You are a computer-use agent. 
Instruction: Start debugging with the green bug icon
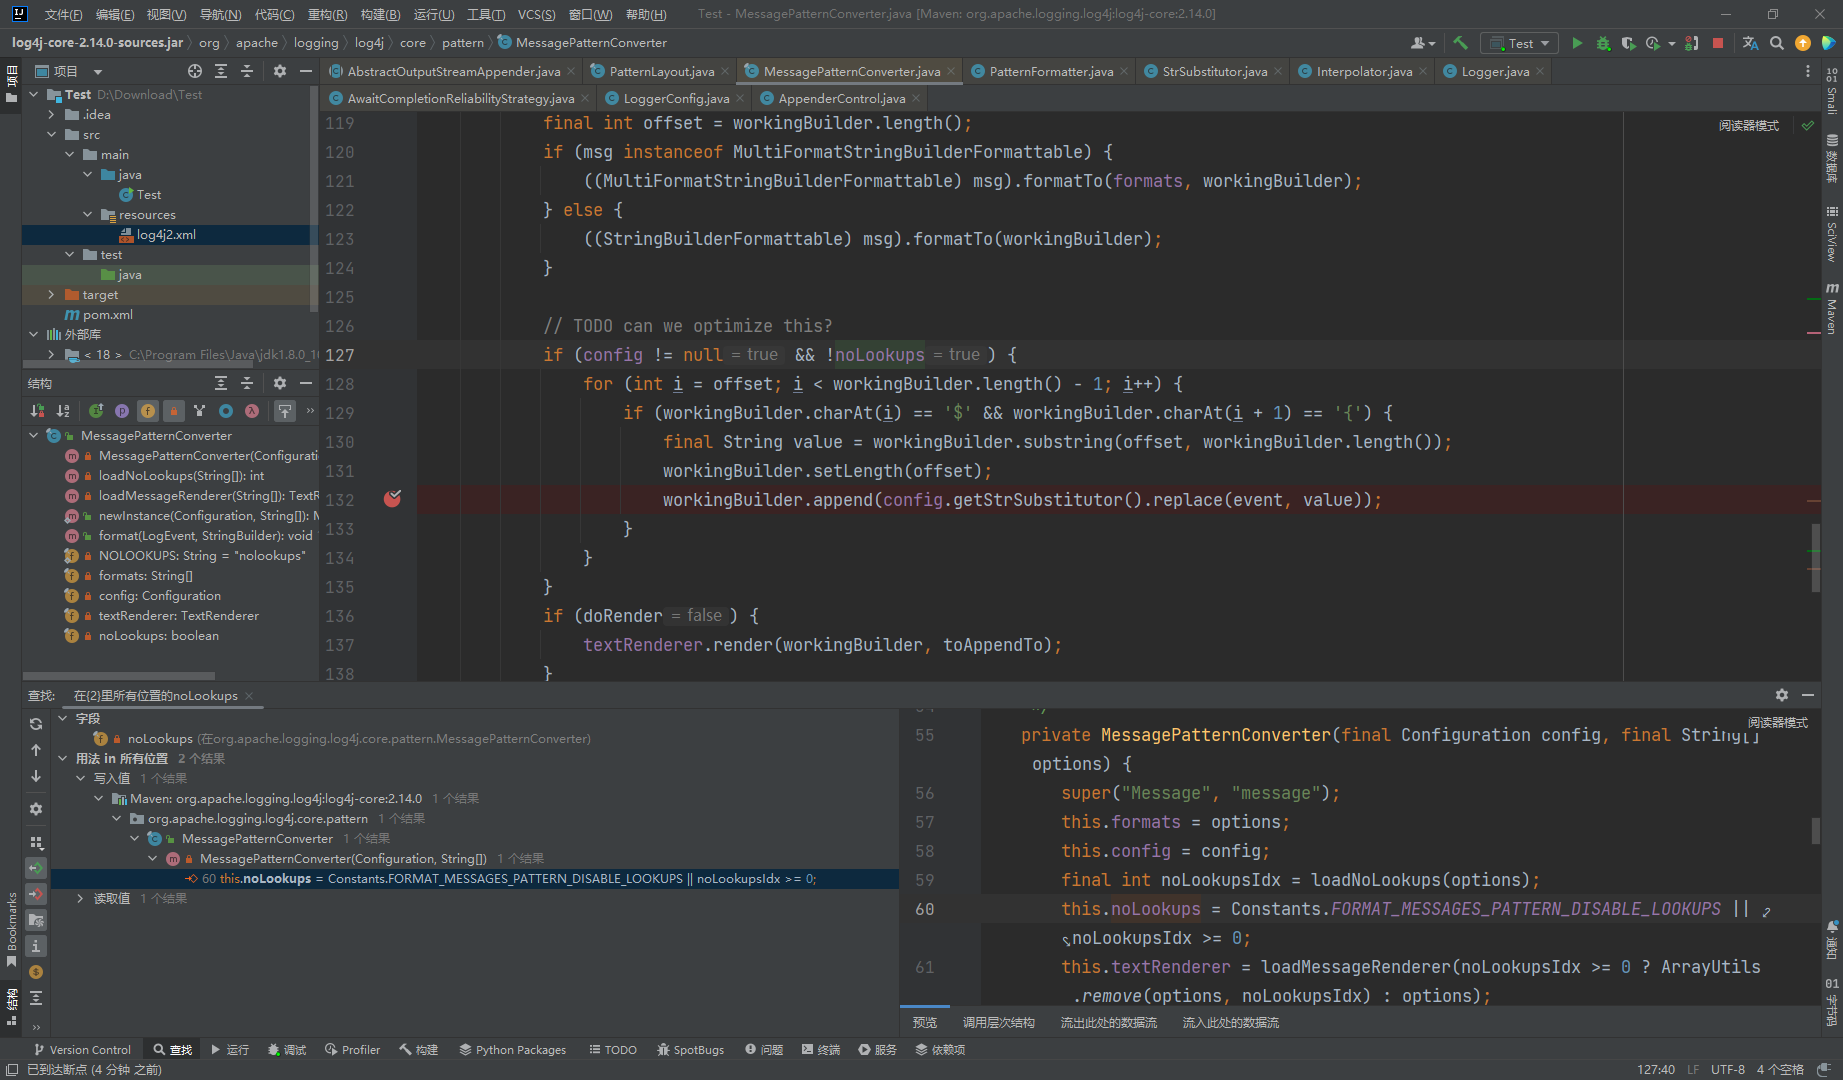pos(1603,43)
